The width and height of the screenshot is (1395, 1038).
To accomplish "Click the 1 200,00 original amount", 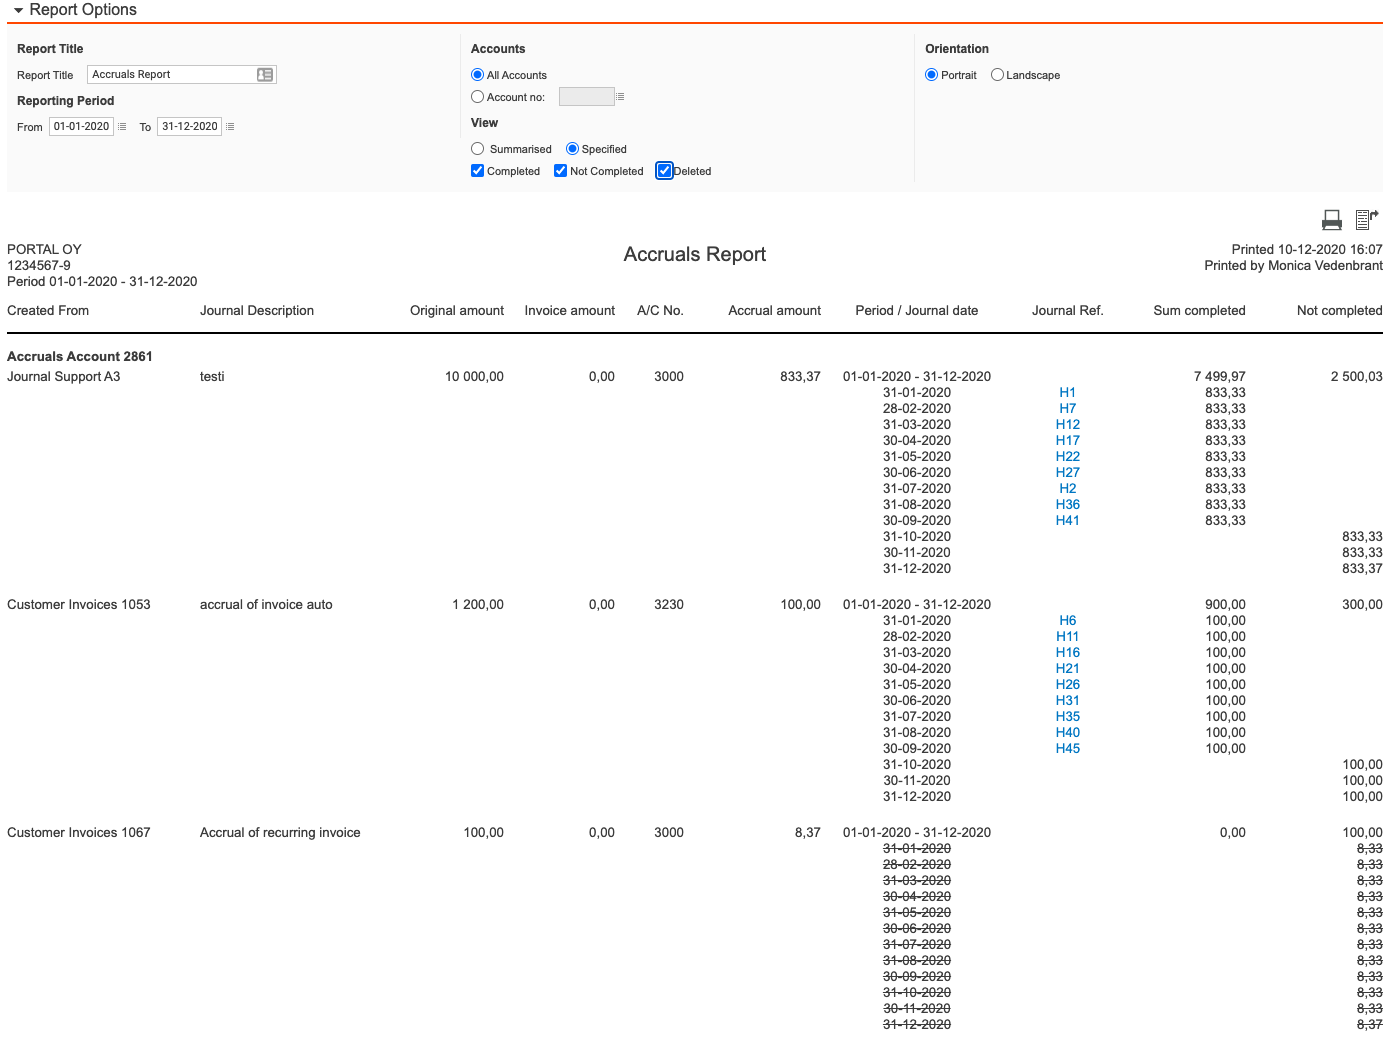I will click(x=478, y=605).
